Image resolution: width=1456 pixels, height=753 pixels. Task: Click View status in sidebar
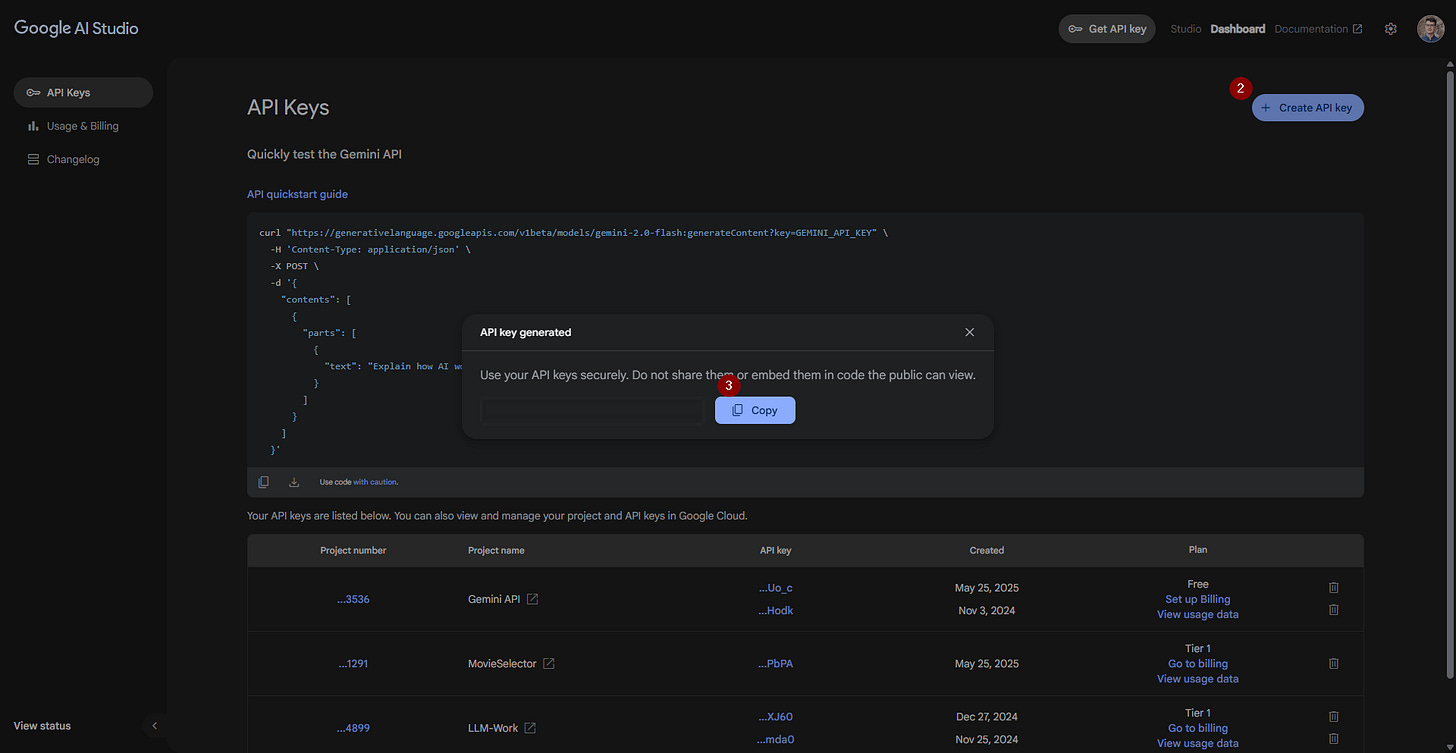42,726
